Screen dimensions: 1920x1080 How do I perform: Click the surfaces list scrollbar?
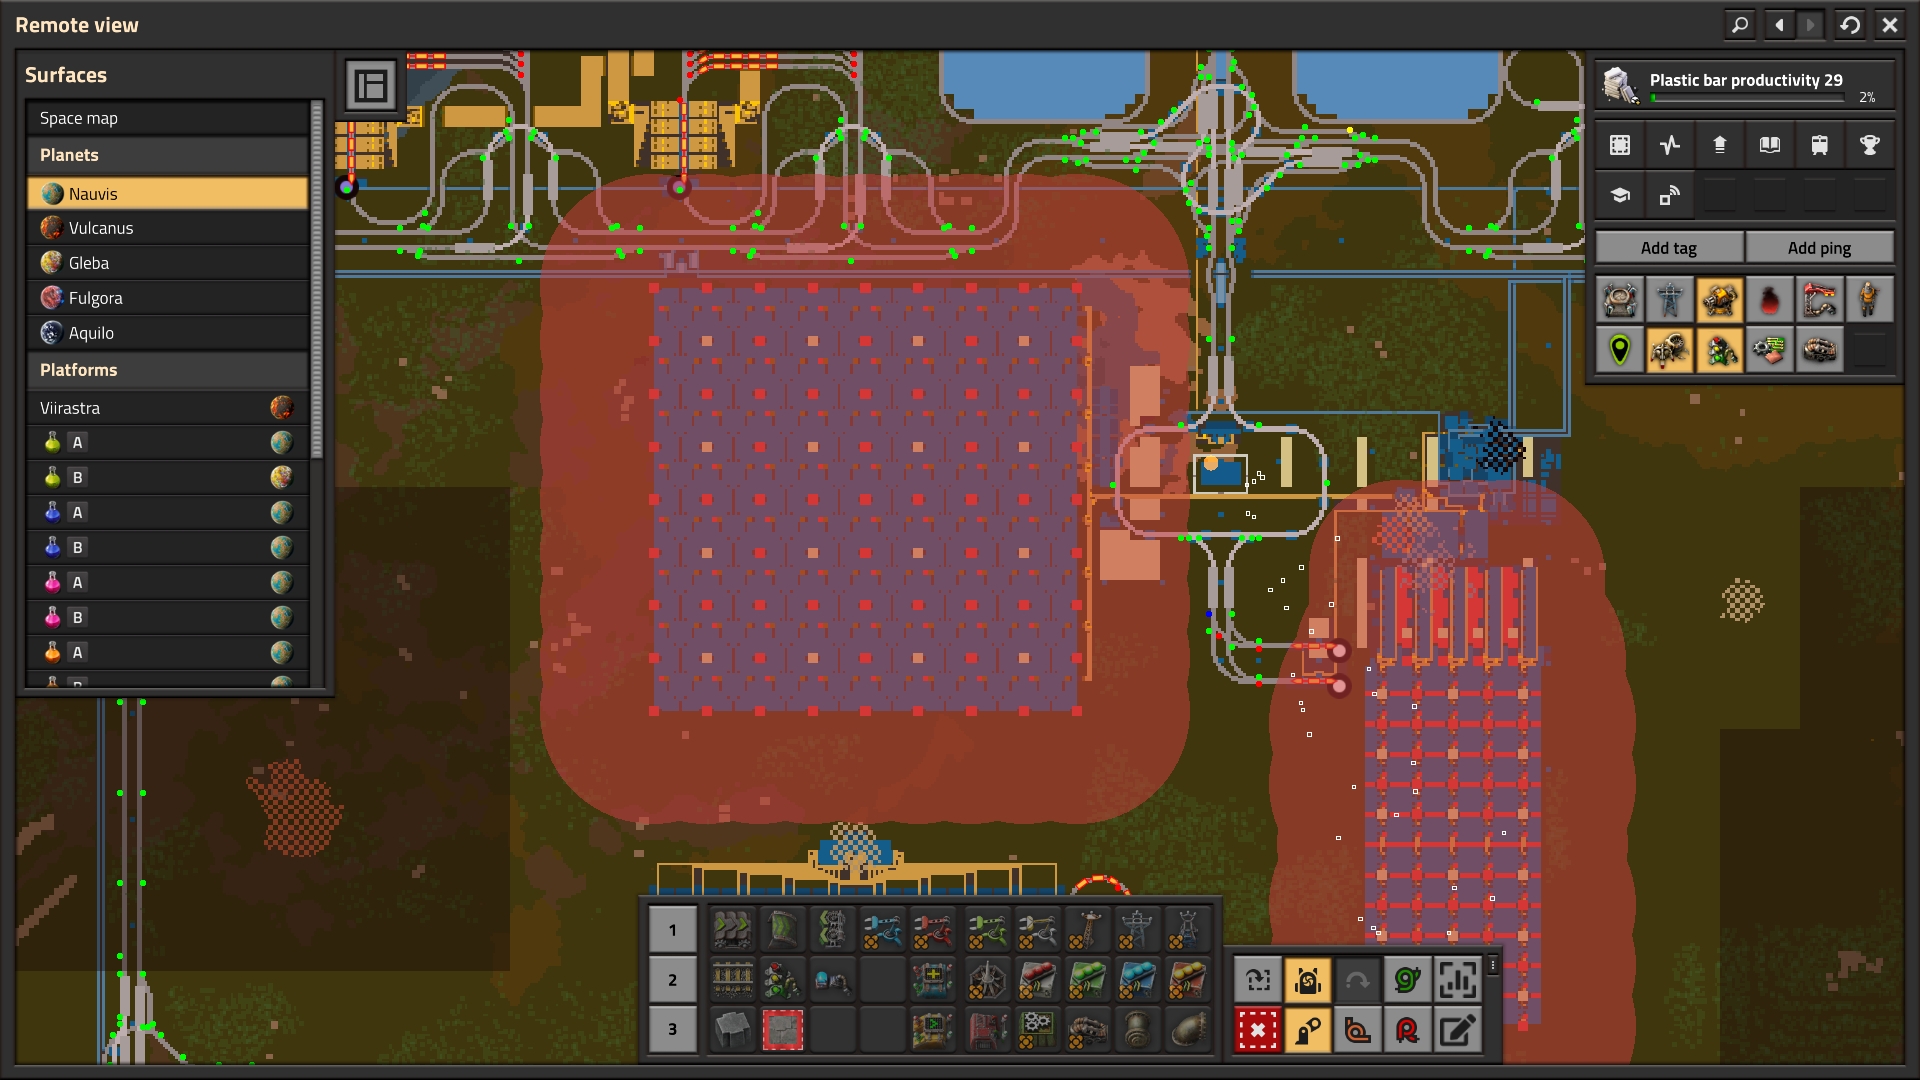click(317, 280)
